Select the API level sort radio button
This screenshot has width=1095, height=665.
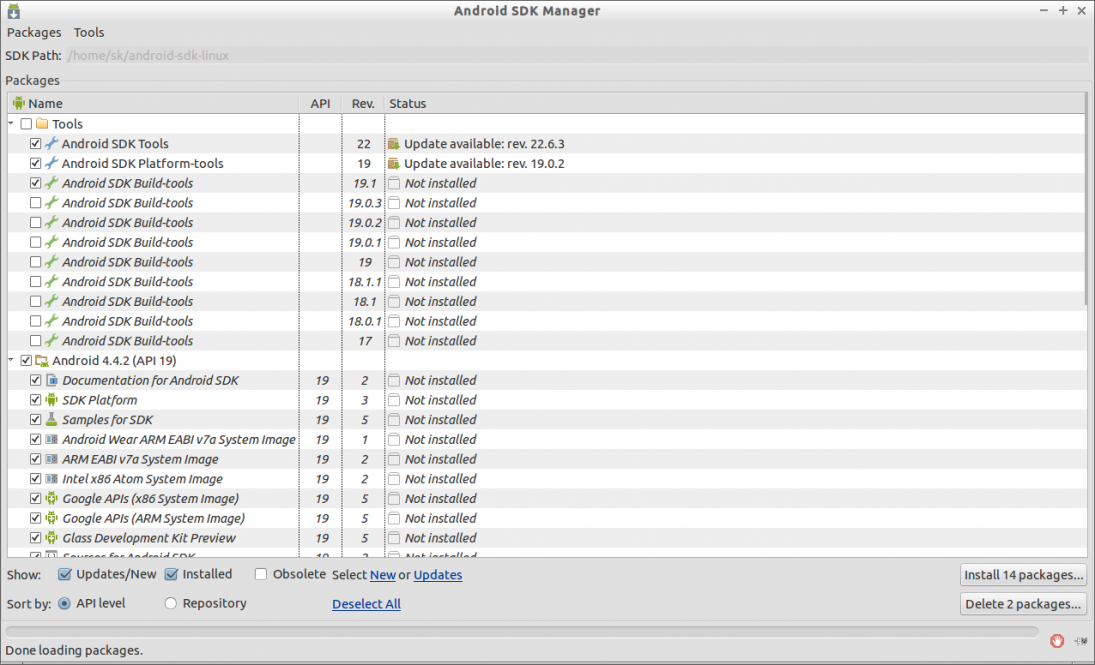tap(64, 604)
